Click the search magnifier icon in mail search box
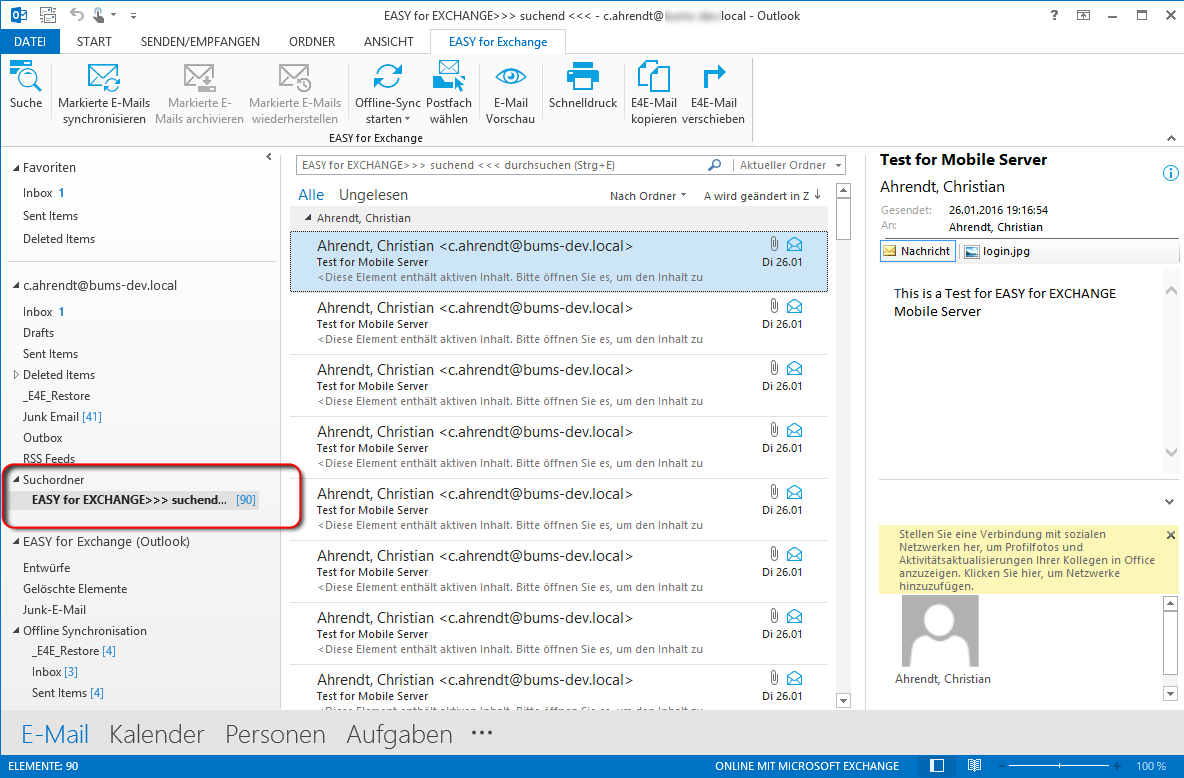The width and height of the screenshot is (1184, 778). (x=714, y=165)
